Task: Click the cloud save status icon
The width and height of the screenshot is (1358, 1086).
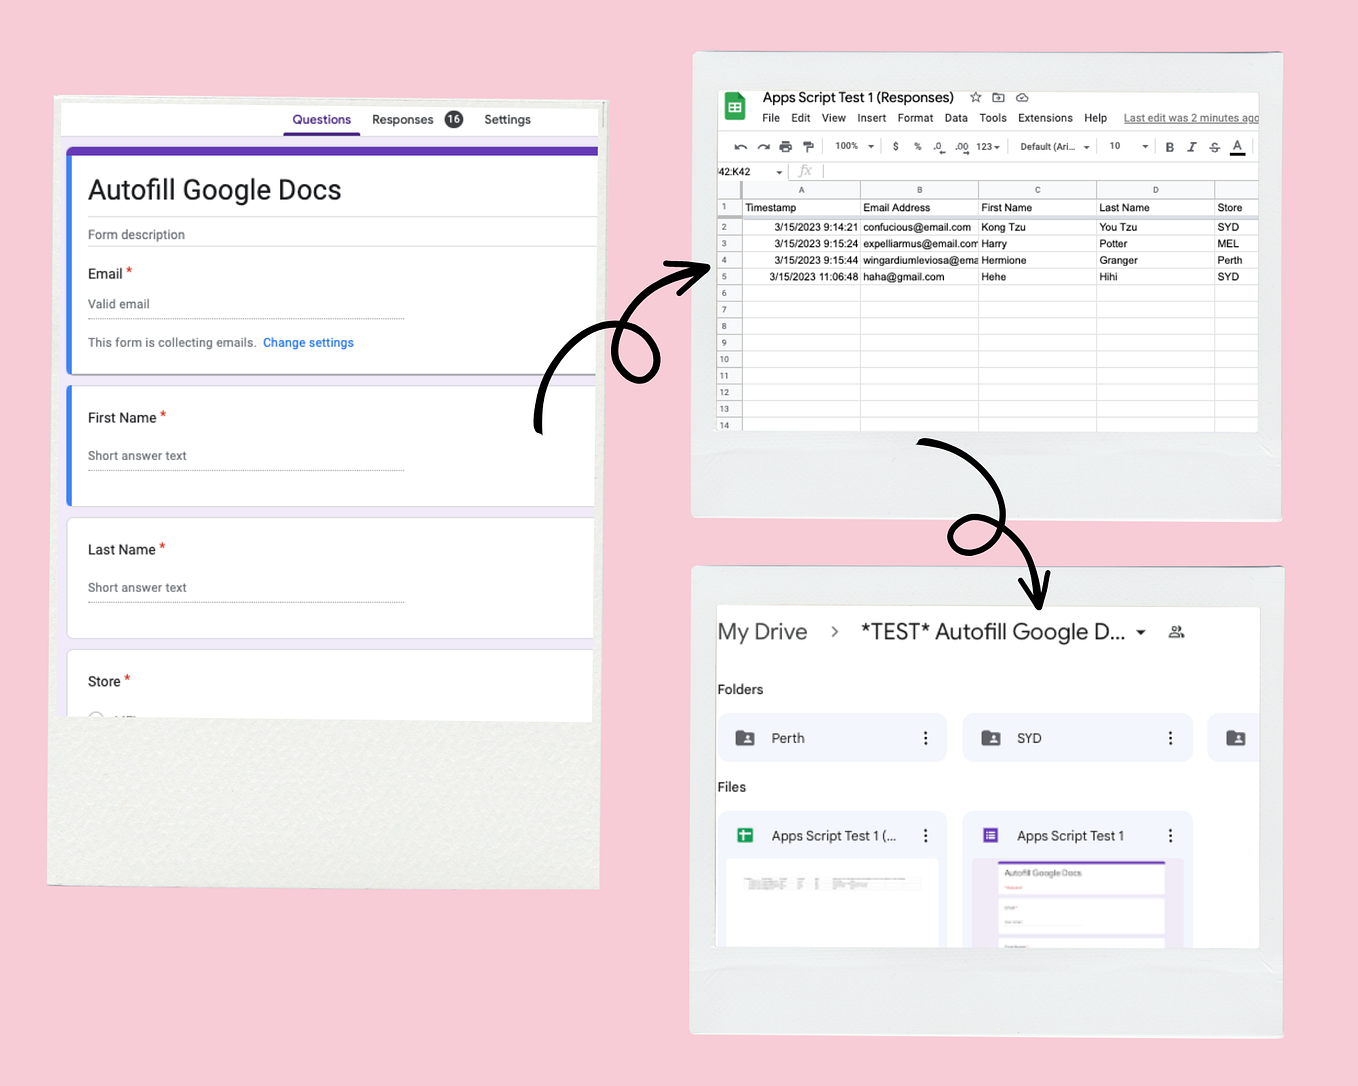Action: [x=1022, y=97]
